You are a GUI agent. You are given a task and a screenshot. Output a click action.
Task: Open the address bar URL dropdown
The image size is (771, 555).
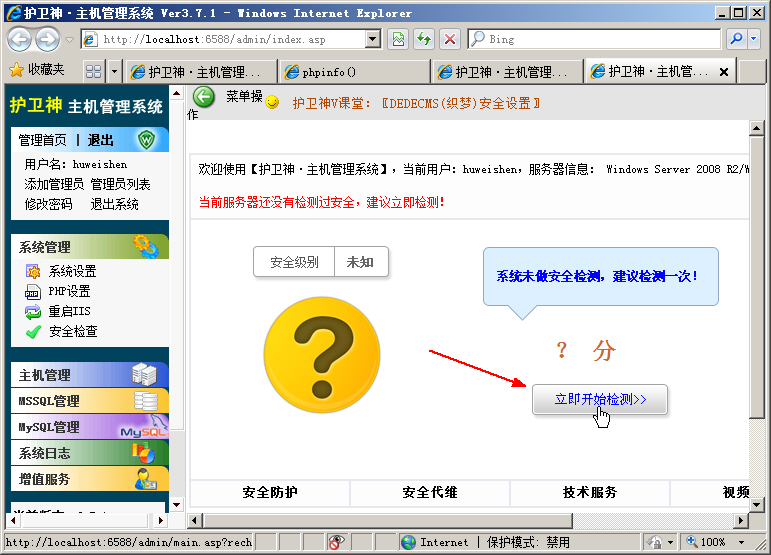click(373, 39)
